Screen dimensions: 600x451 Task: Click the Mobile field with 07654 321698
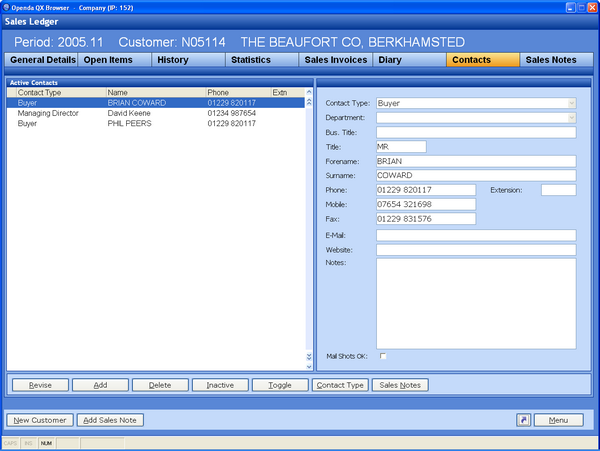pos(426,204)
